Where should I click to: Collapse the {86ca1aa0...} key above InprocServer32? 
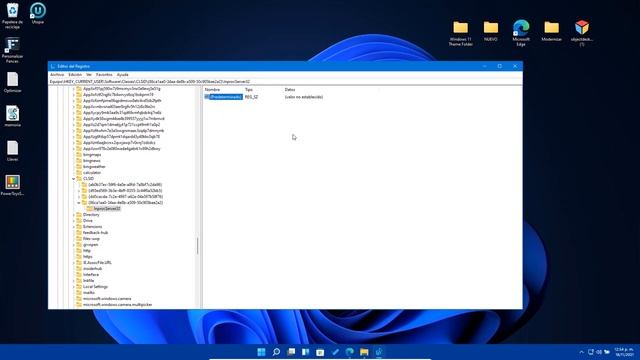(79, 203)
